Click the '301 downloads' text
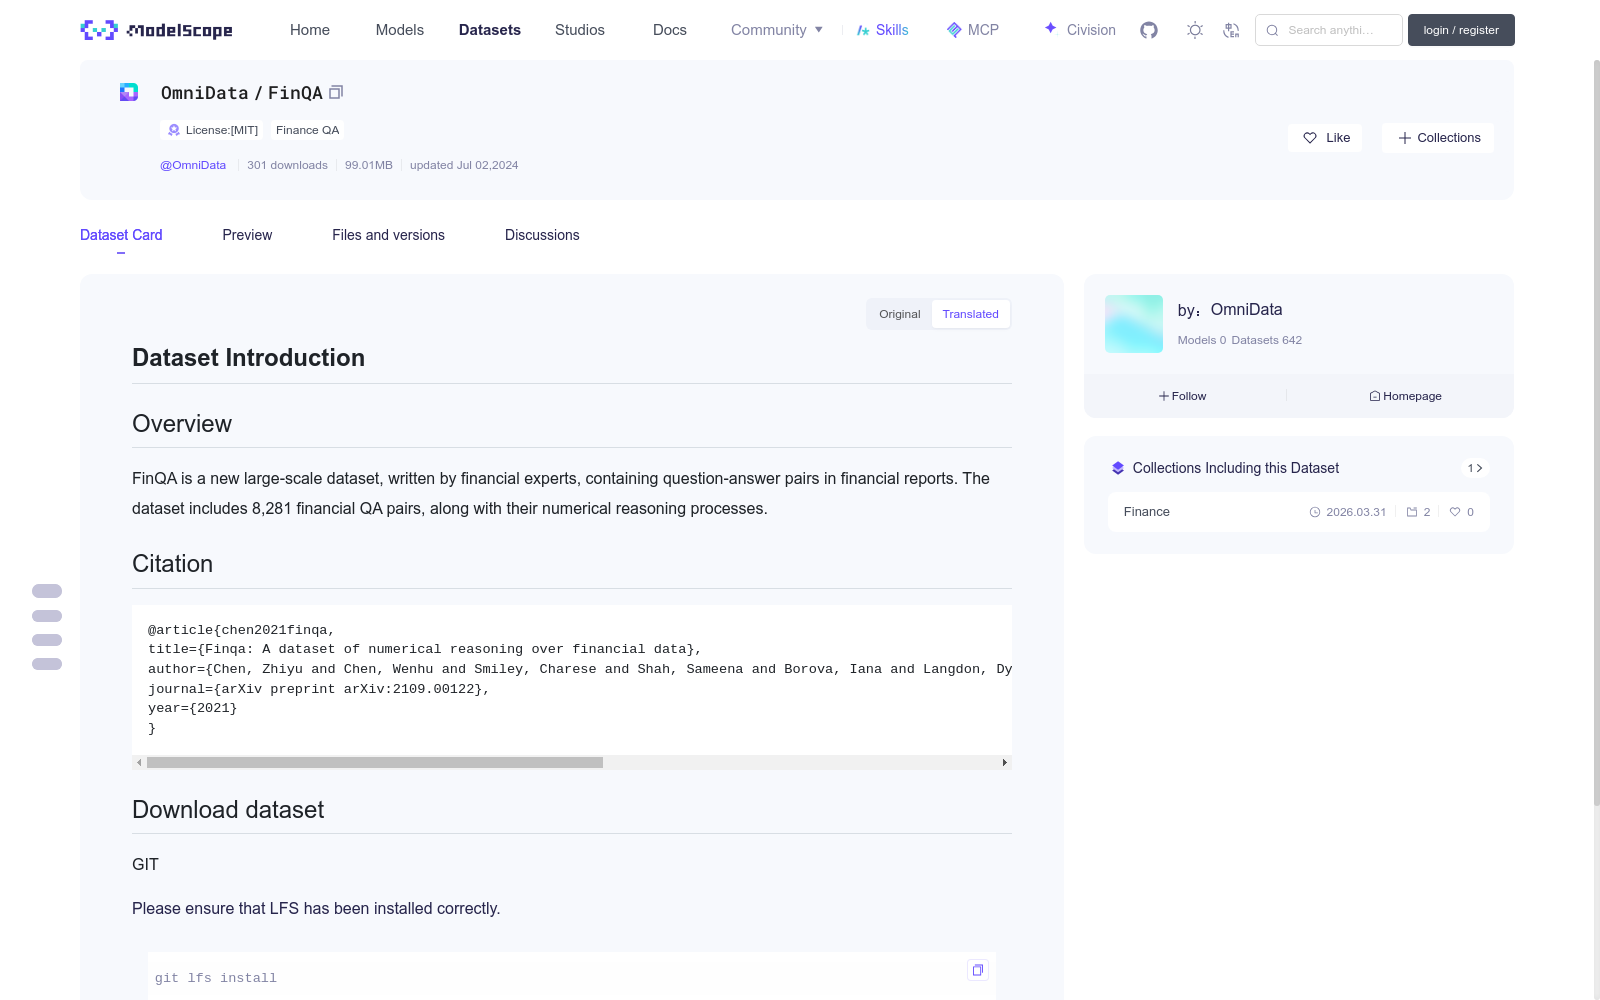Image resolution: width=1600 pixels, height=1000 pixels. [287, 165]
